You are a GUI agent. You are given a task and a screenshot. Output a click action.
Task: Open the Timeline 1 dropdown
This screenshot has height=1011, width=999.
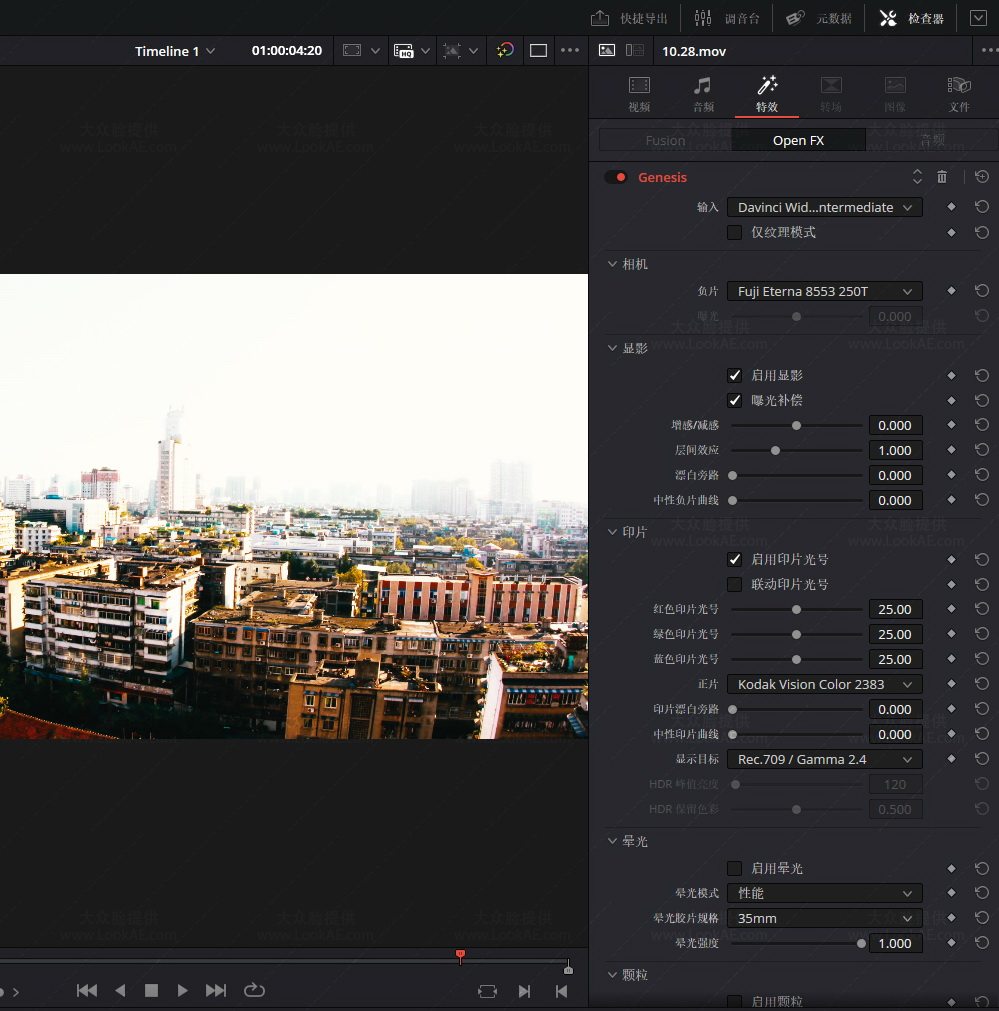point(174,51)
